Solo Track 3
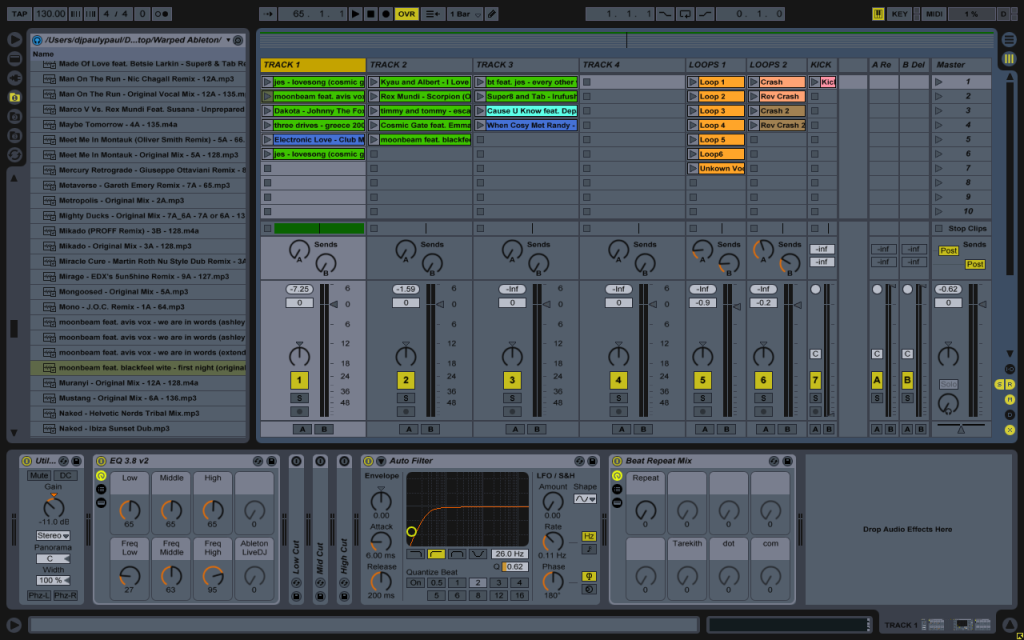The height and width of the screenshot is (640, 1024). 512,397
